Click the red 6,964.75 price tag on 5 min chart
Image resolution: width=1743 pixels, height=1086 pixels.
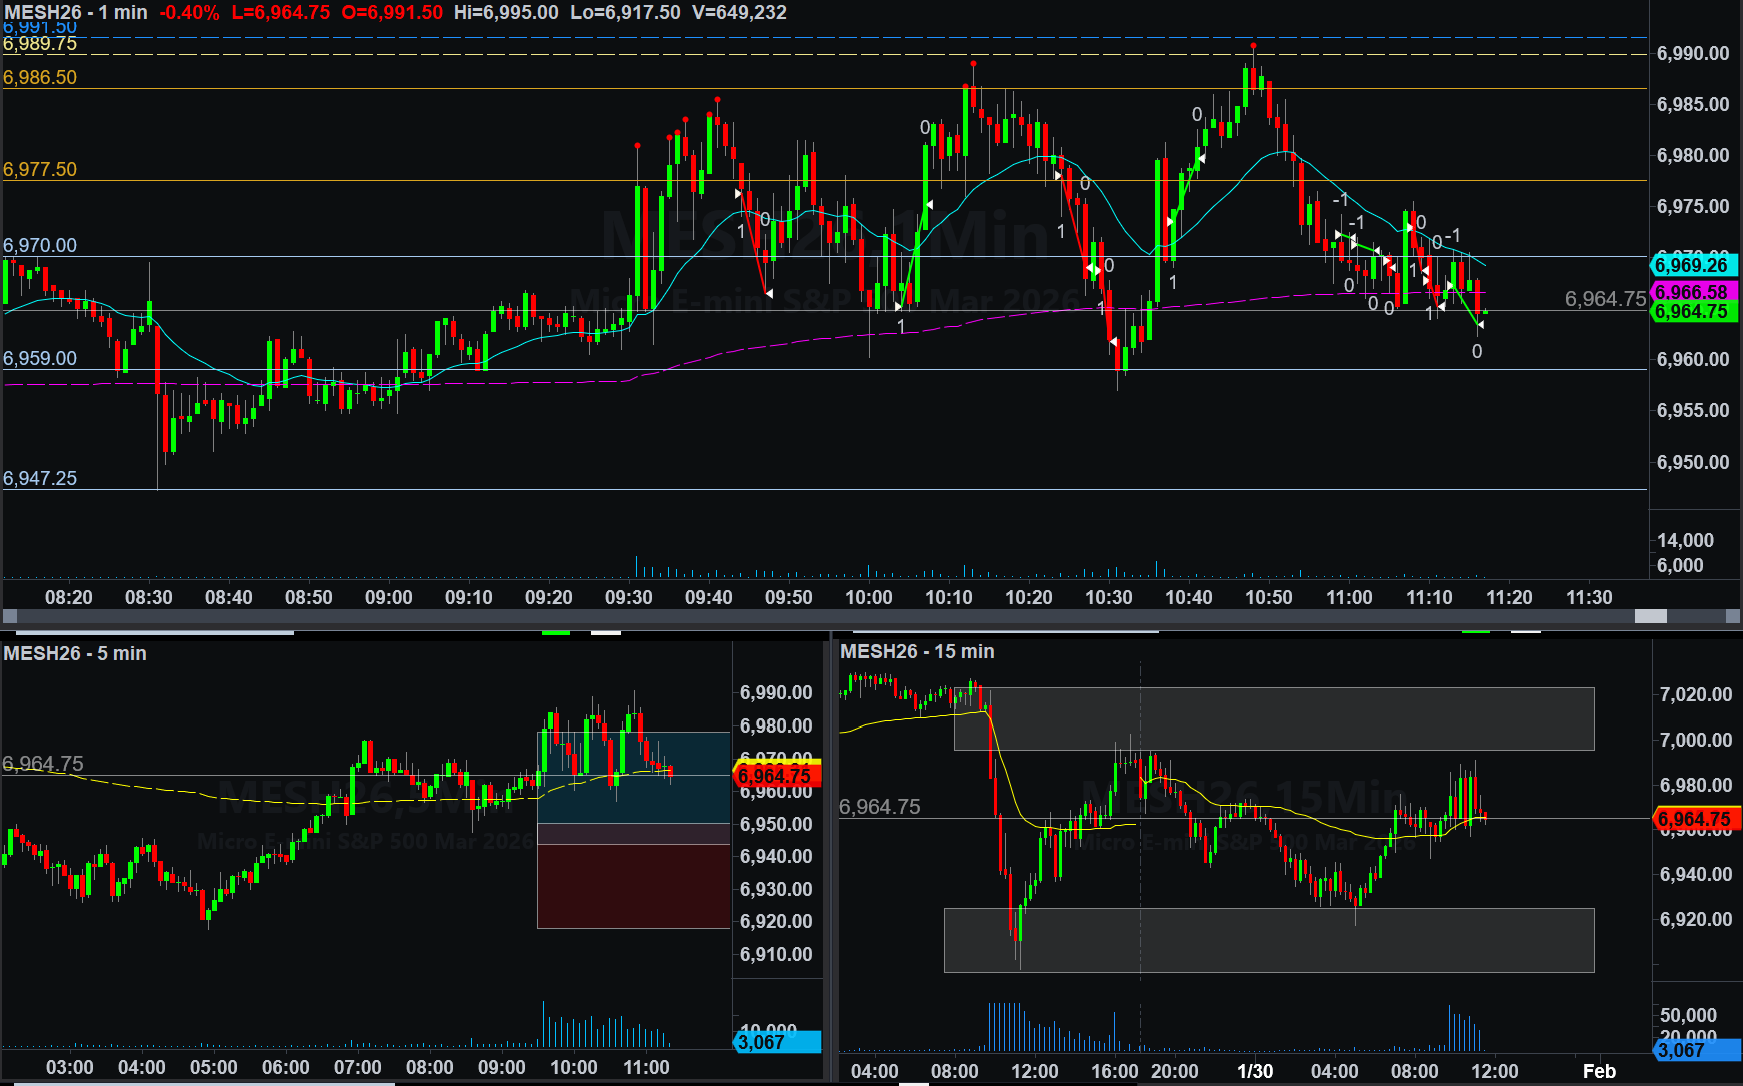click(776, 776)
